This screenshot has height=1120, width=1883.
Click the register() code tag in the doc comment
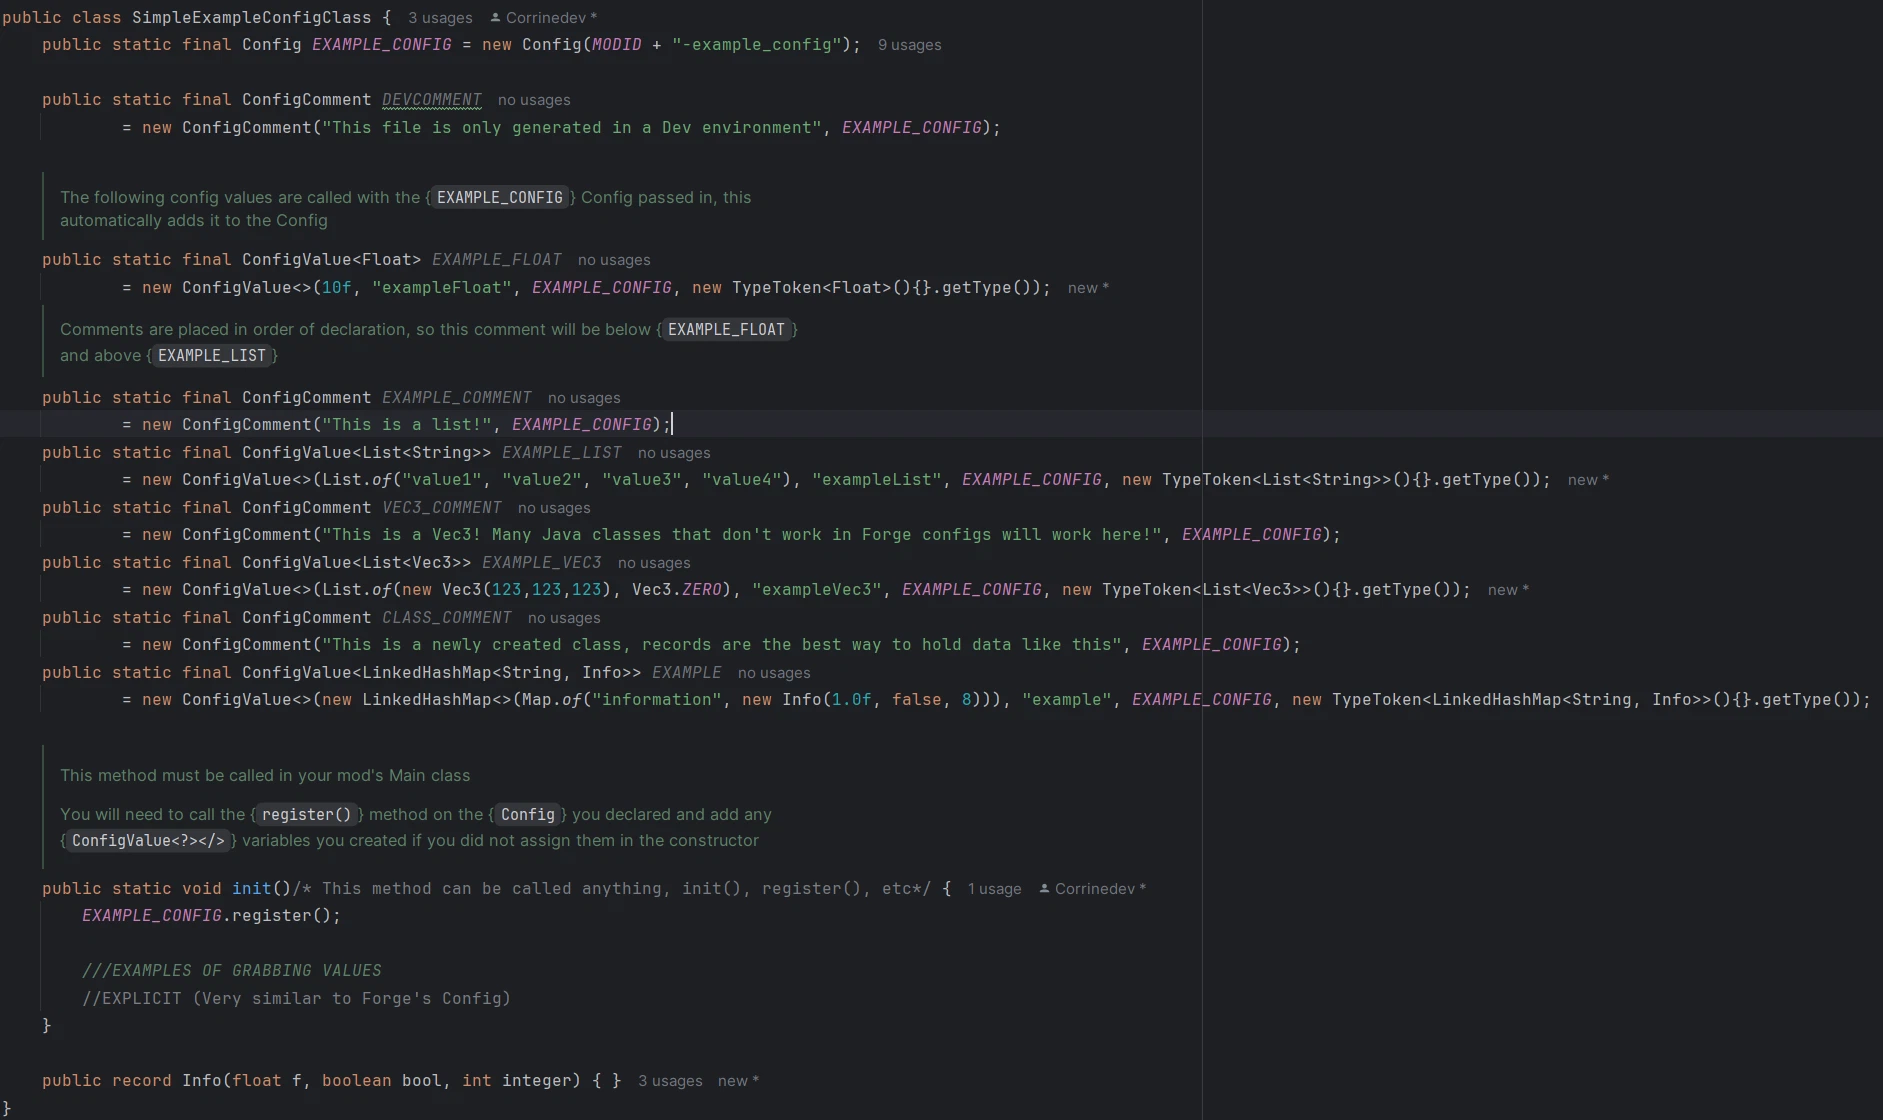(x=306, y=815)
